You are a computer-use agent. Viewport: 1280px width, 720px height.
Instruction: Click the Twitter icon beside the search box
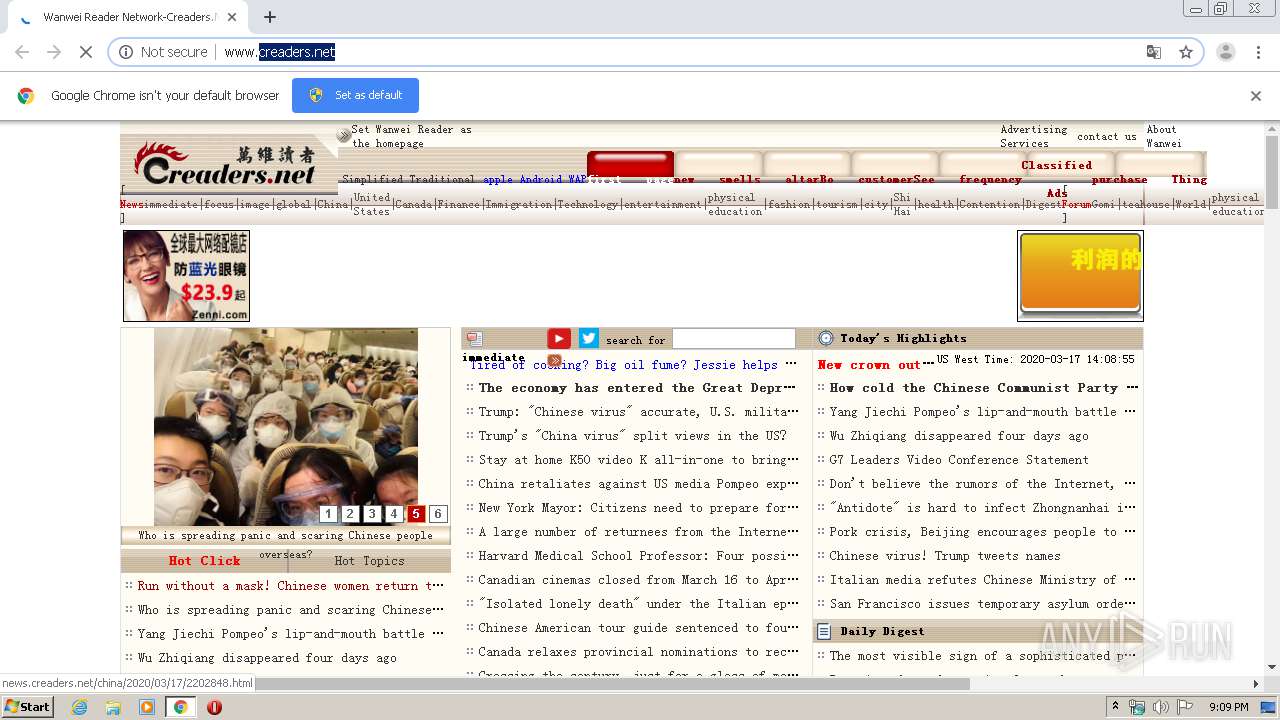click(589, 339)
